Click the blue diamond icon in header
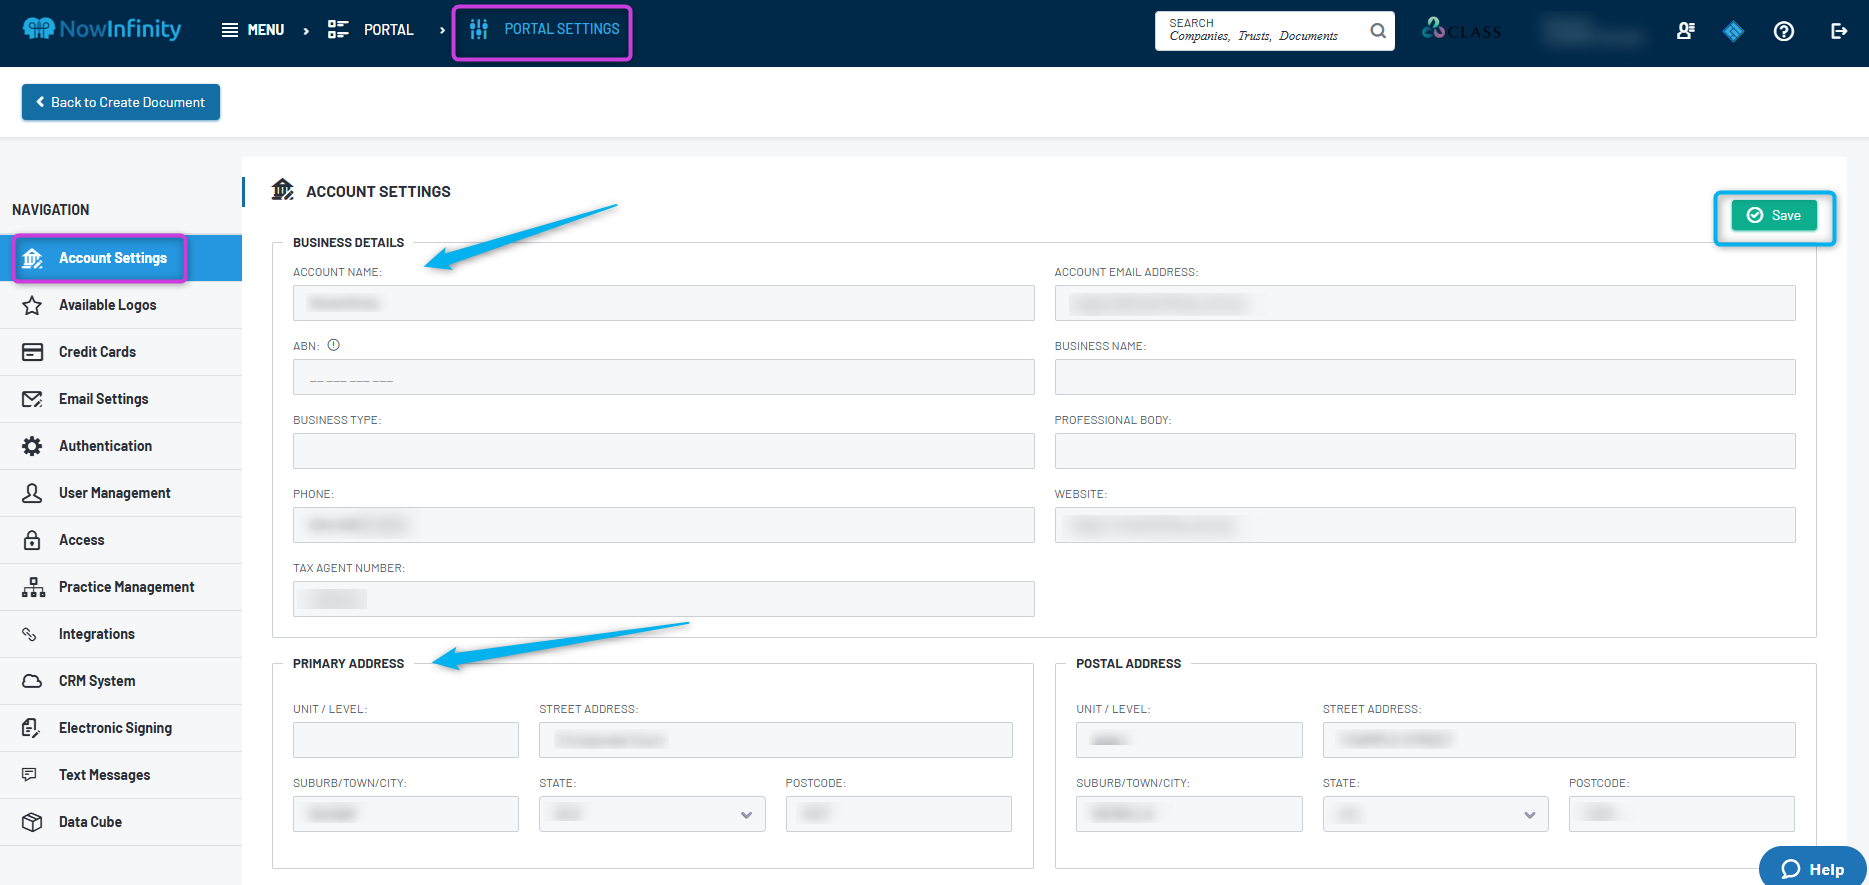The image size is (1869, 885). 1733,31
